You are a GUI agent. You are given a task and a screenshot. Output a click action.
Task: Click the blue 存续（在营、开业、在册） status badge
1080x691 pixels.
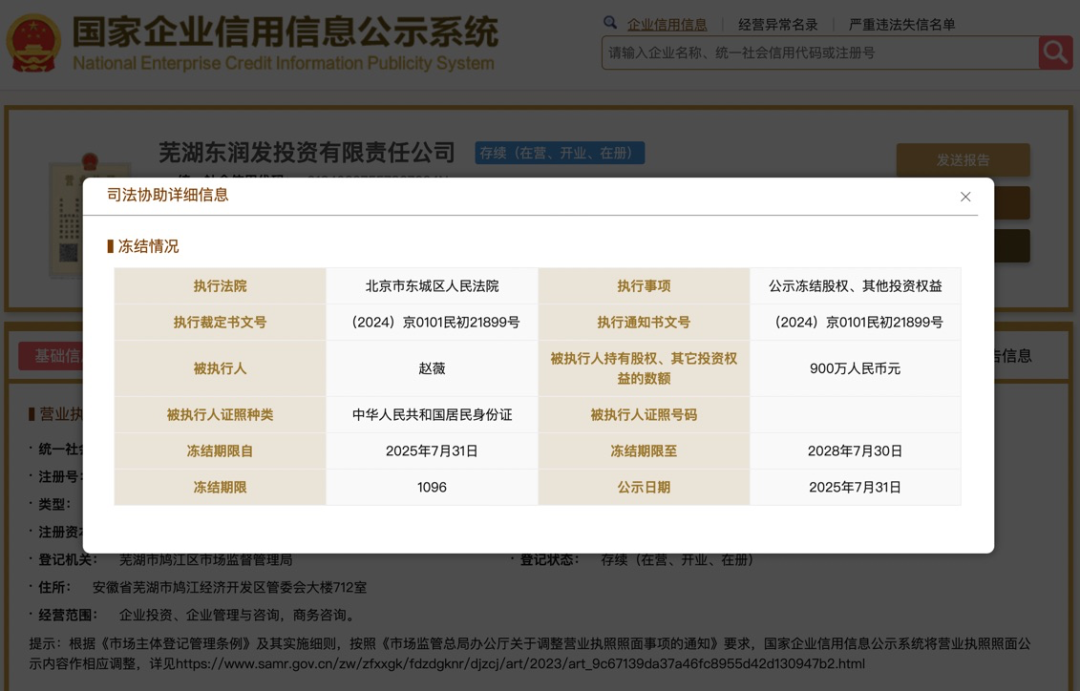[x=560, y=153]
